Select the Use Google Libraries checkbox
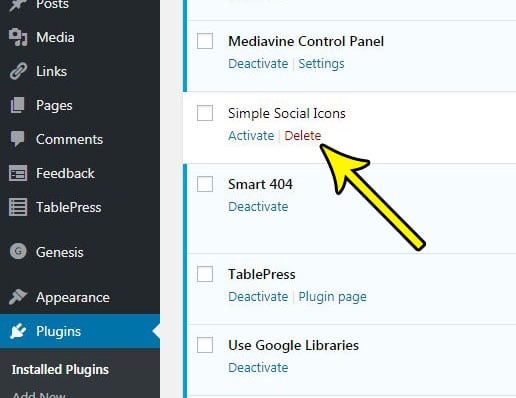This screenshot has height=398, width=516. pyautogui.click(x=205, y=345)
